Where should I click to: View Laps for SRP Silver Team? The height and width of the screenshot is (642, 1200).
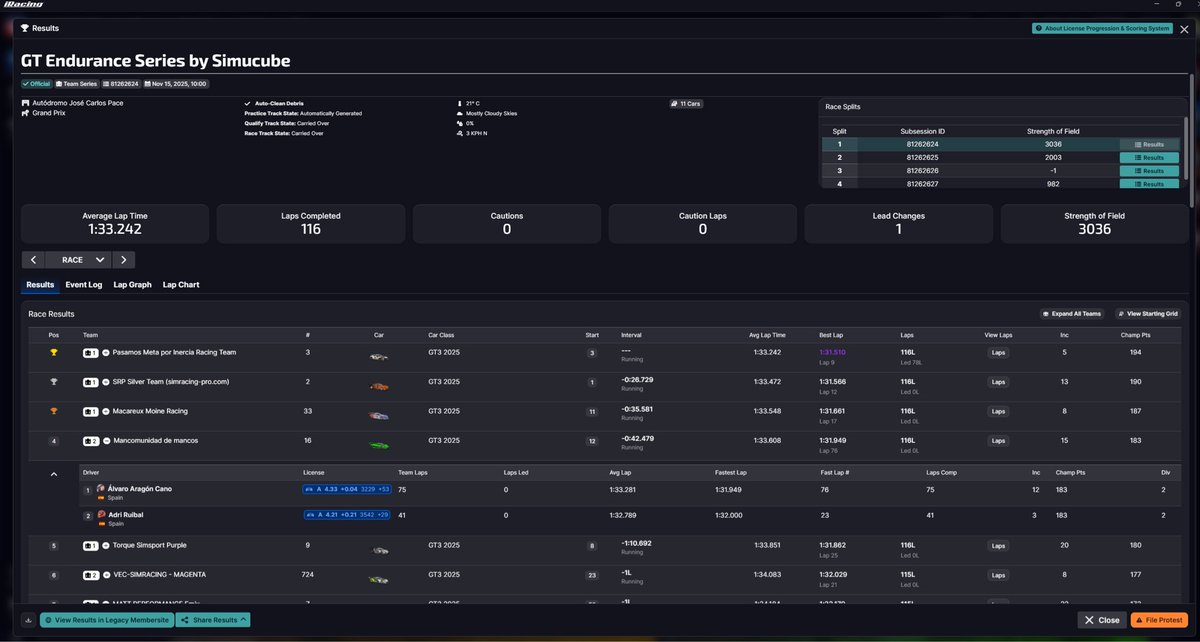(998, 382)
